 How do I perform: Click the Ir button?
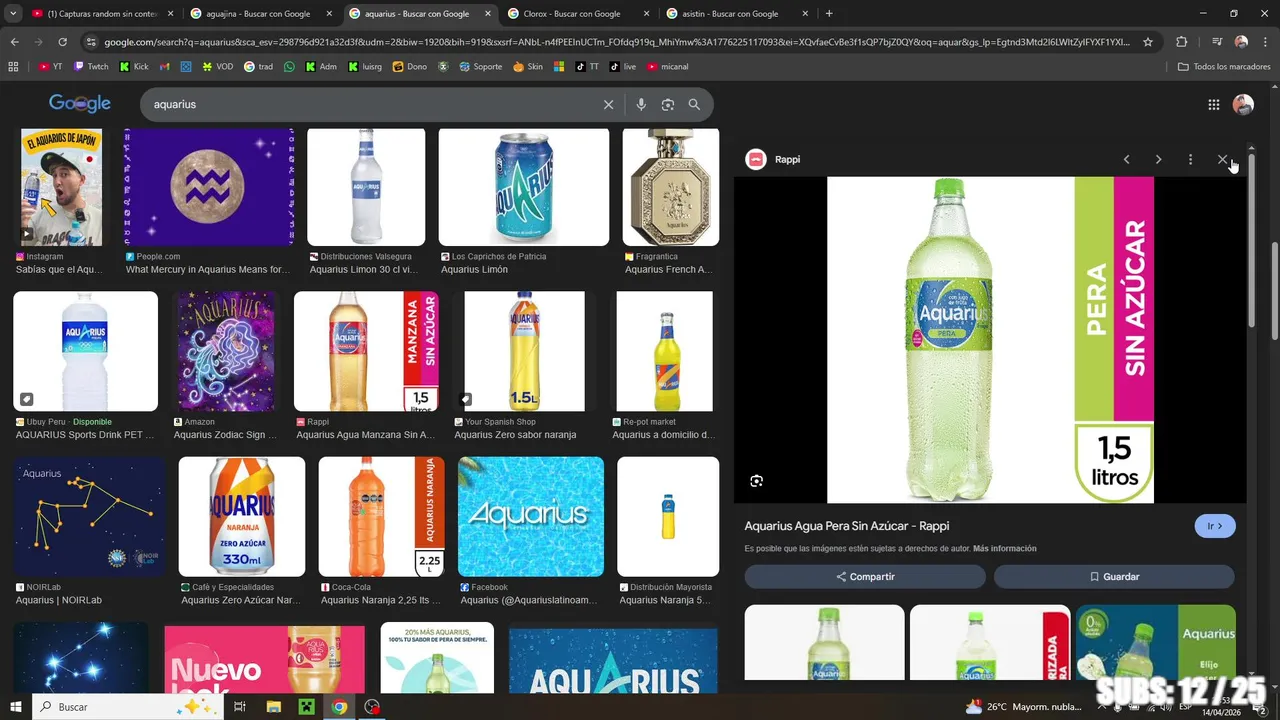[x=1215, y=526]
